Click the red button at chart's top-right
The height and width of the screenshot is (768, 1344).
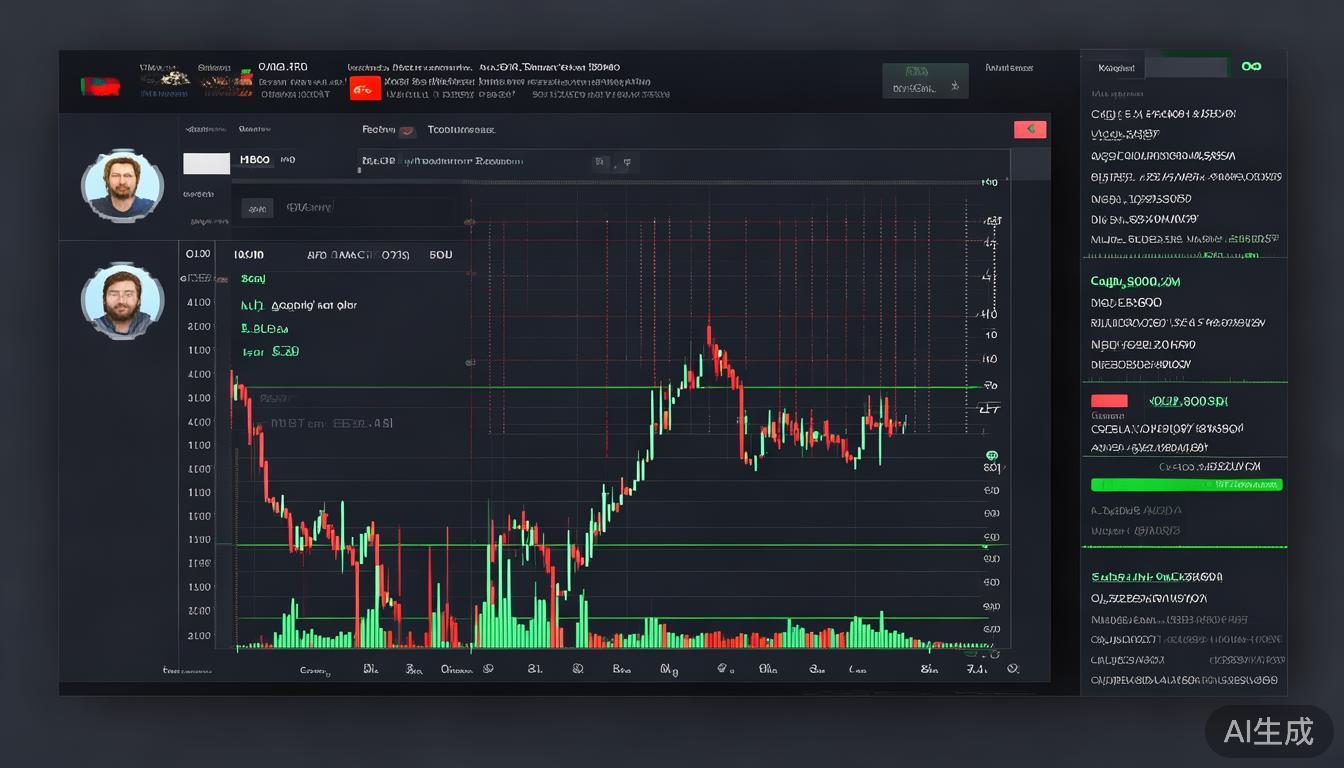[x=1029, y=130]
